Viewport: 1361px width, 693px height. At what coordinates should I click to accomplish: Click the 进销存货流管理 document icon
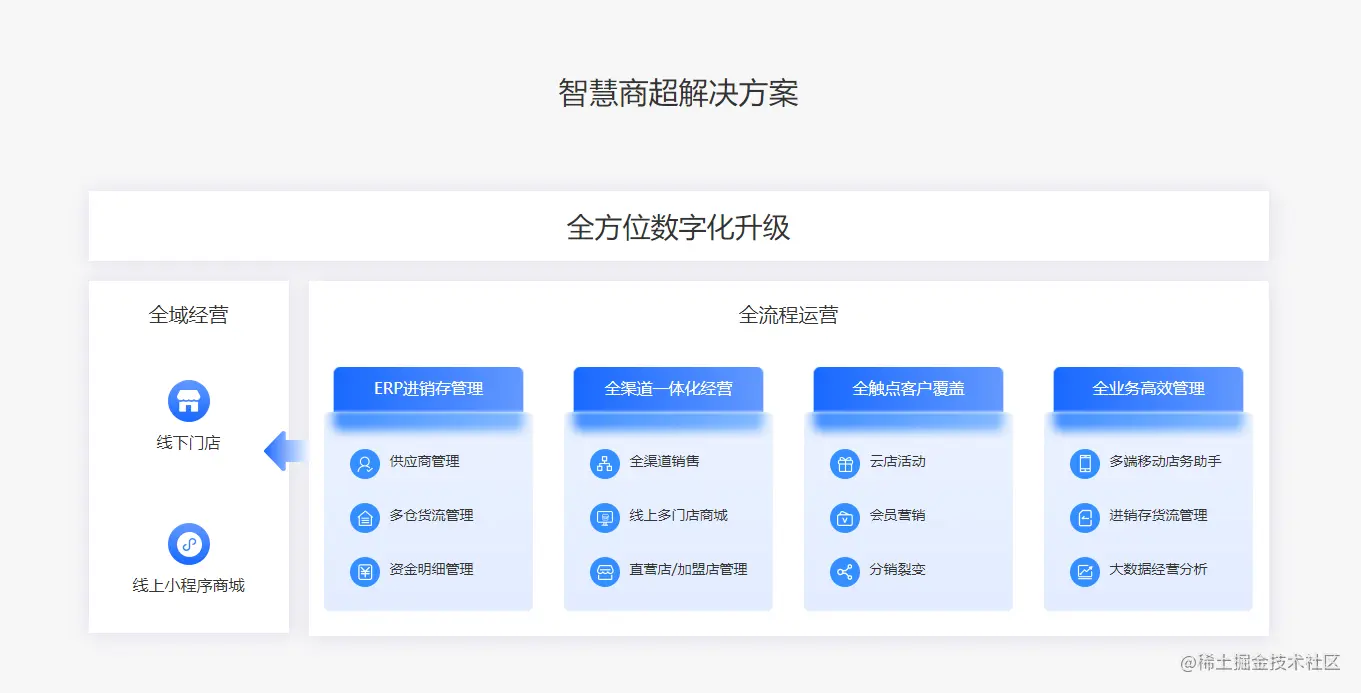click(x=1085, y=518)
